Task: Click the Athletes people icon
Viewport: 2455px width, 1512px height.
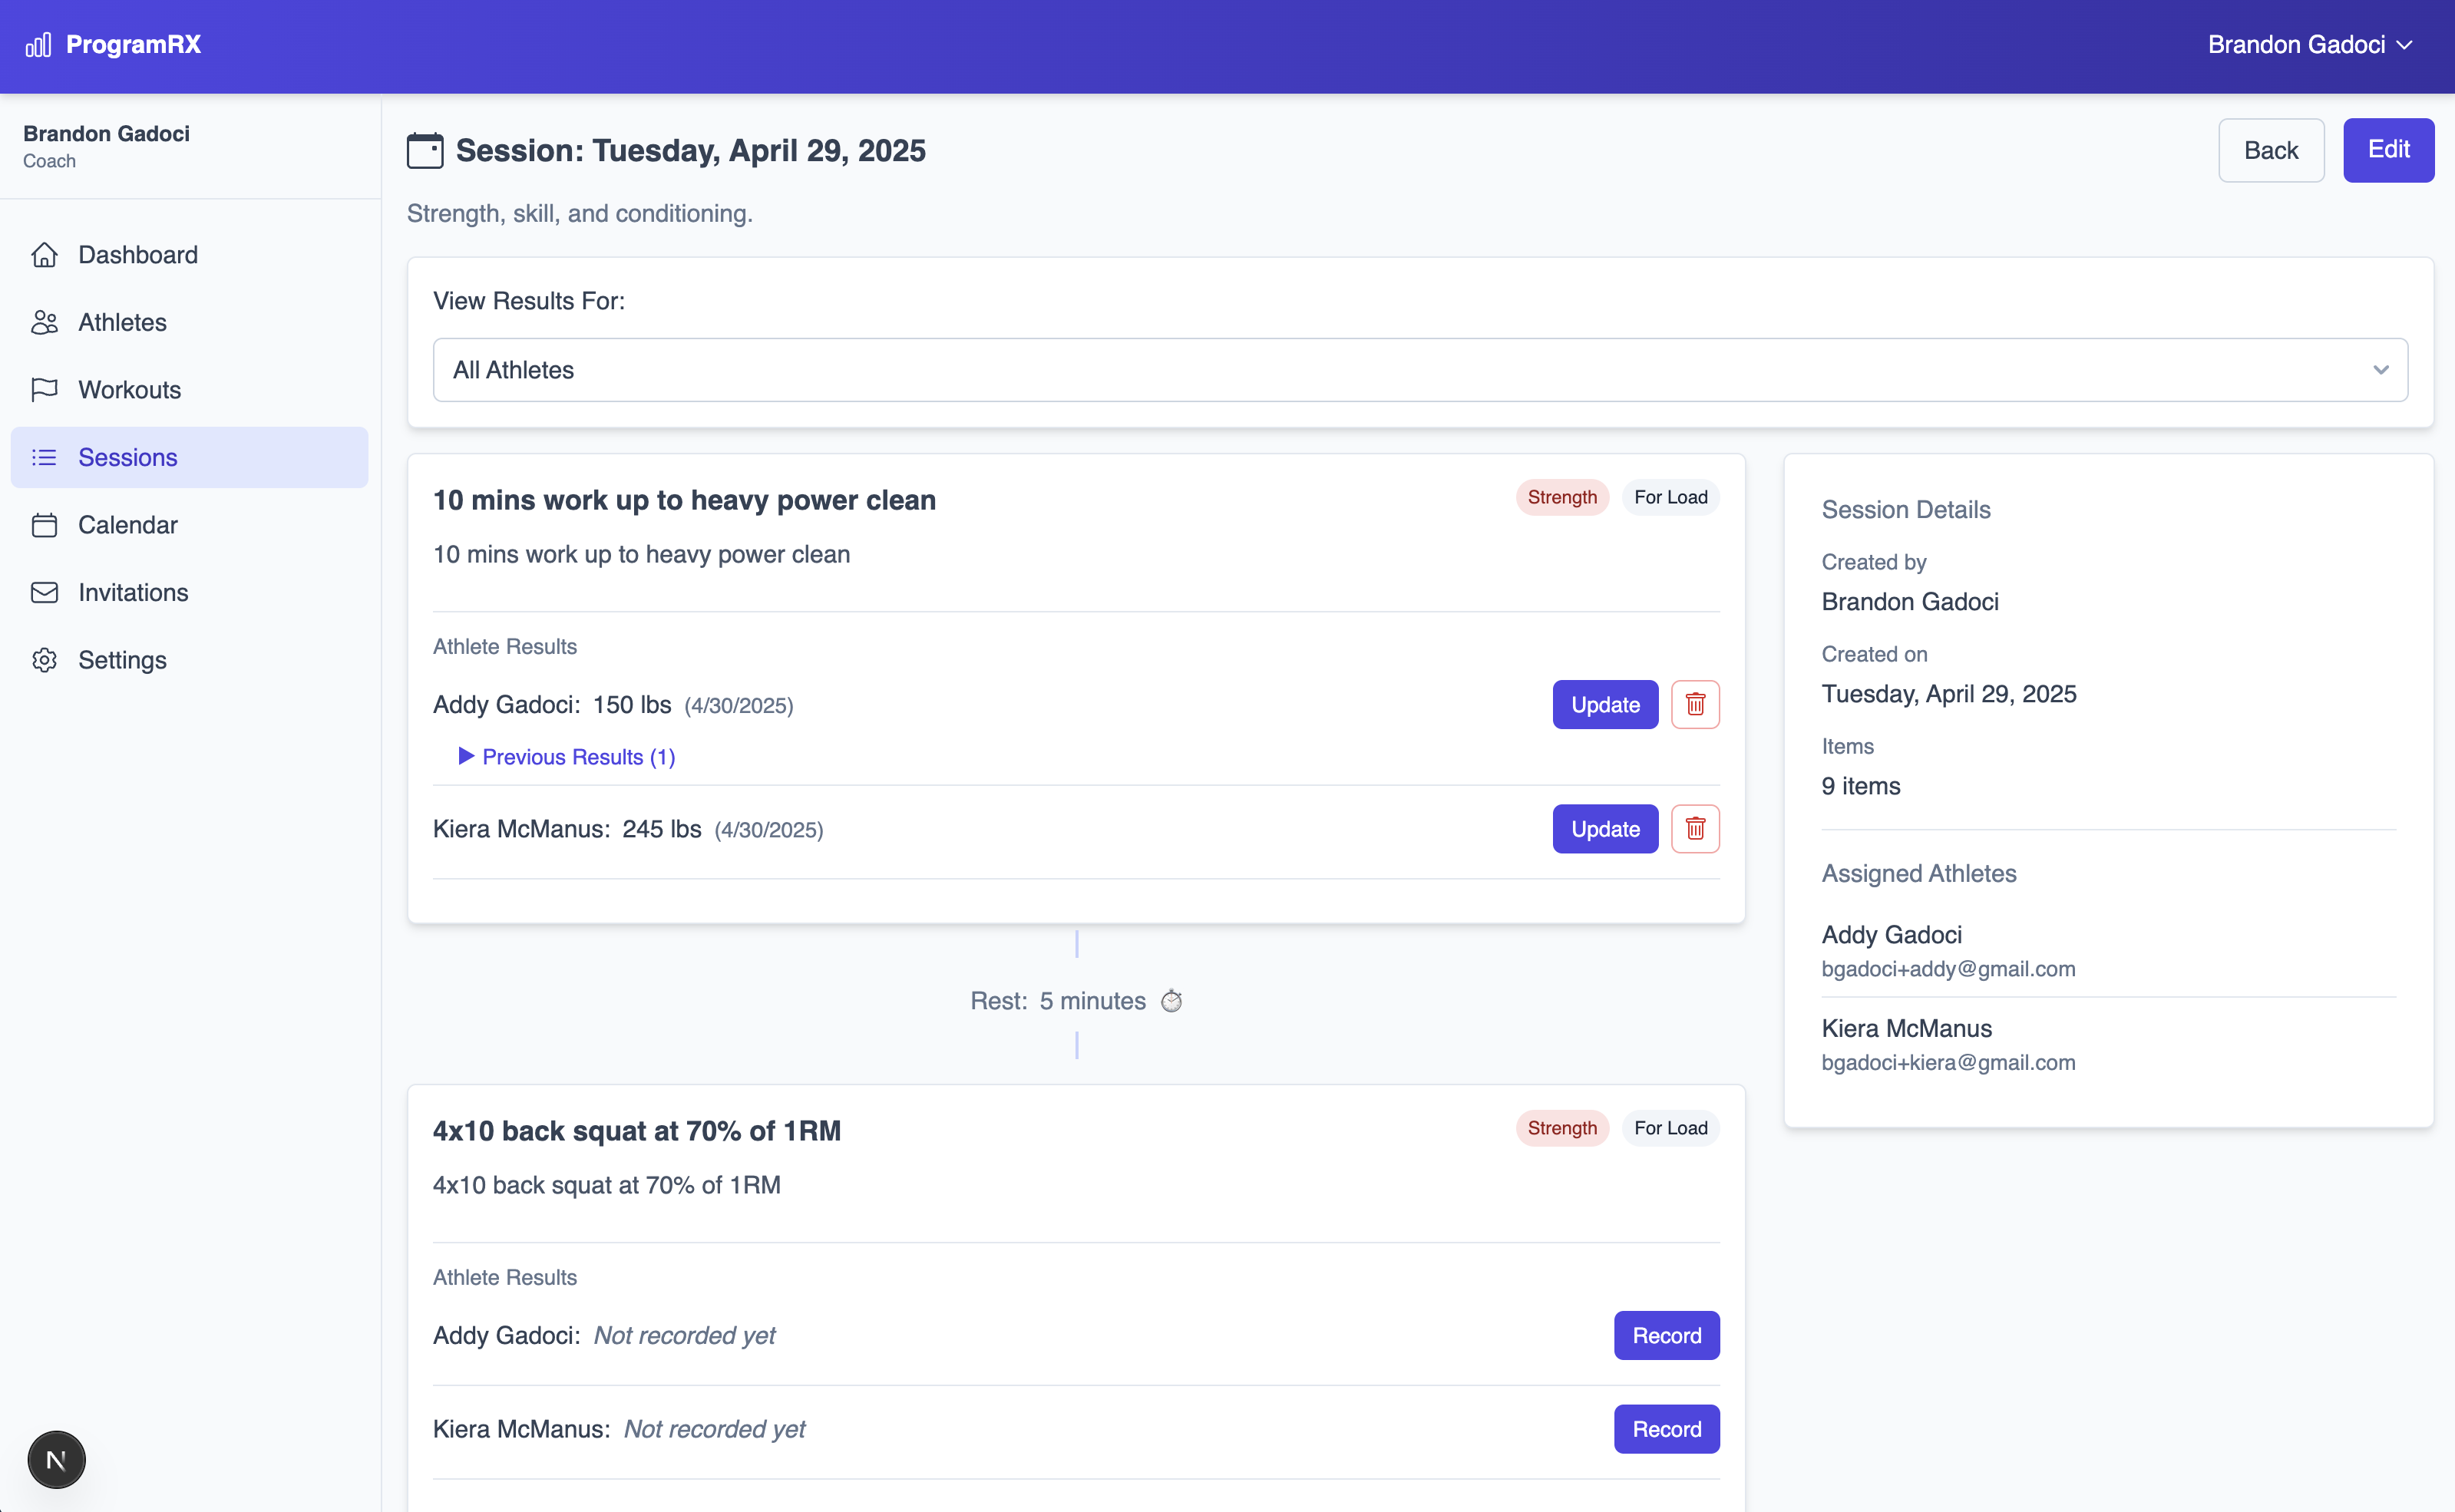Action: click(44, 322)
